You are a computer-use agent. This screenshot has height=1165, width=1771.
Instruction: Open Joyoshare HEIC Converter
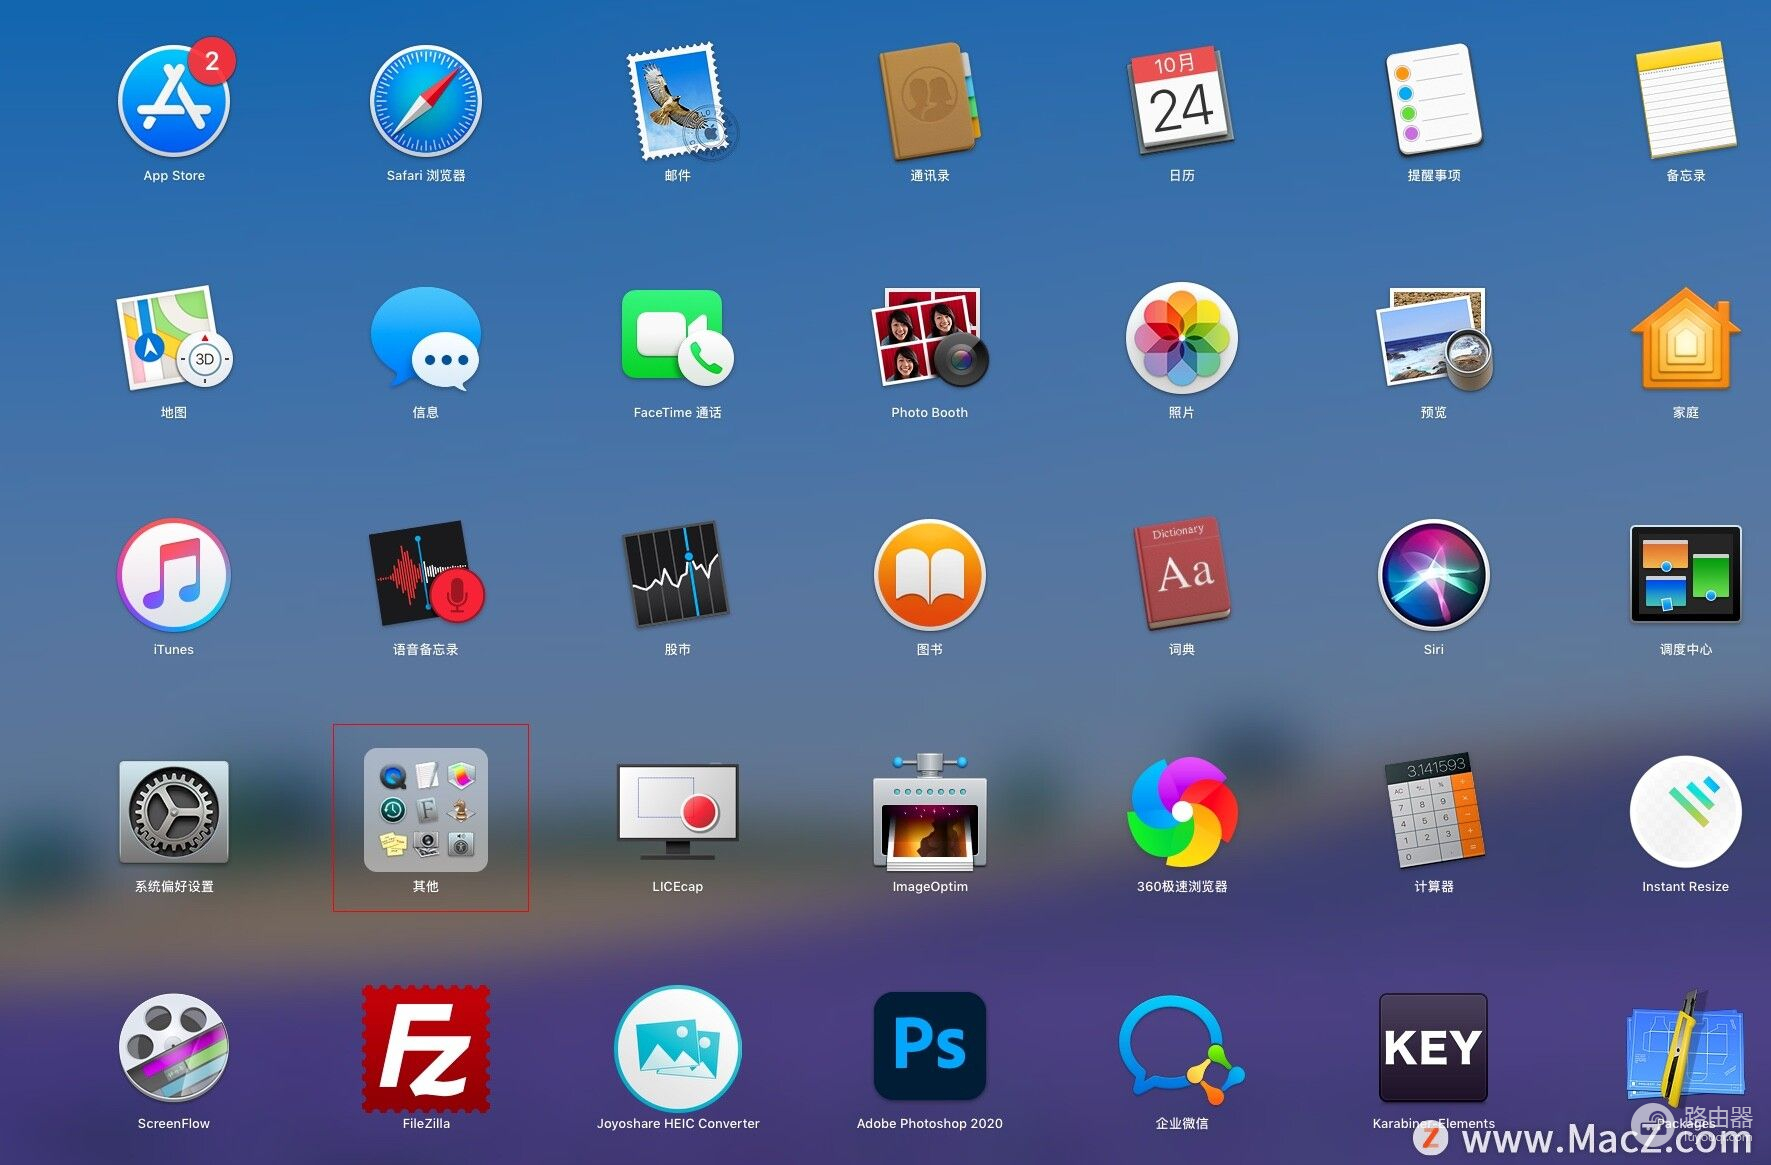(678, 1049)
